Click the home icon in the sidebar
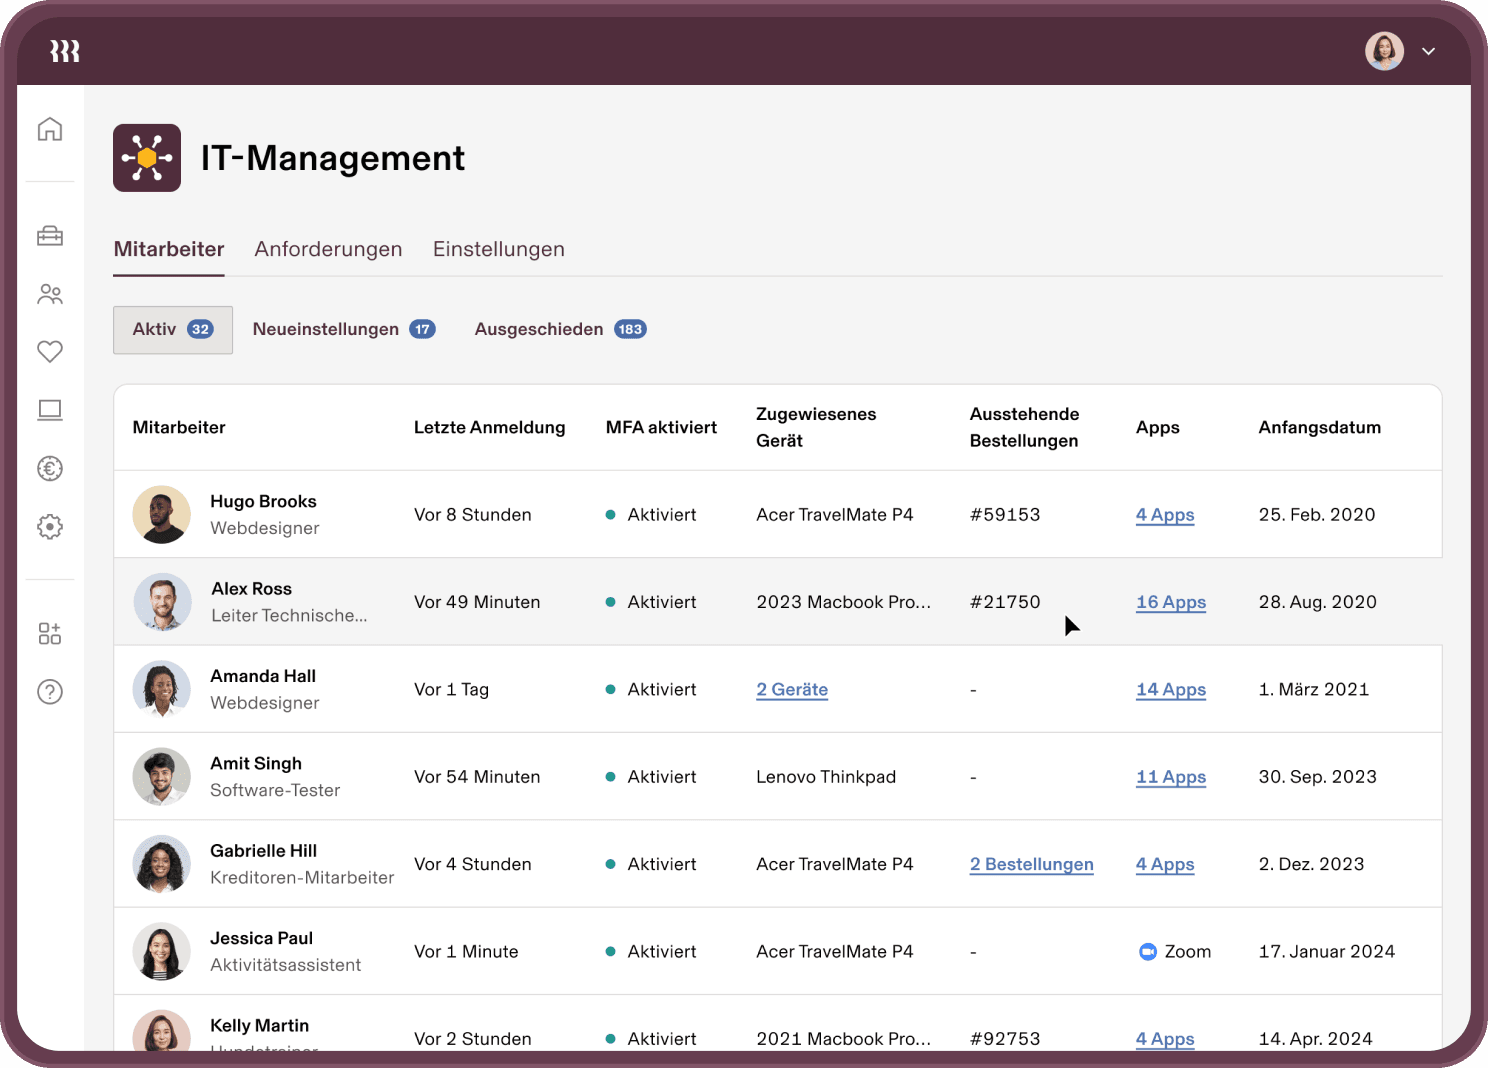Viewport: 1488px width, 1068px height. tap(50, 129)
